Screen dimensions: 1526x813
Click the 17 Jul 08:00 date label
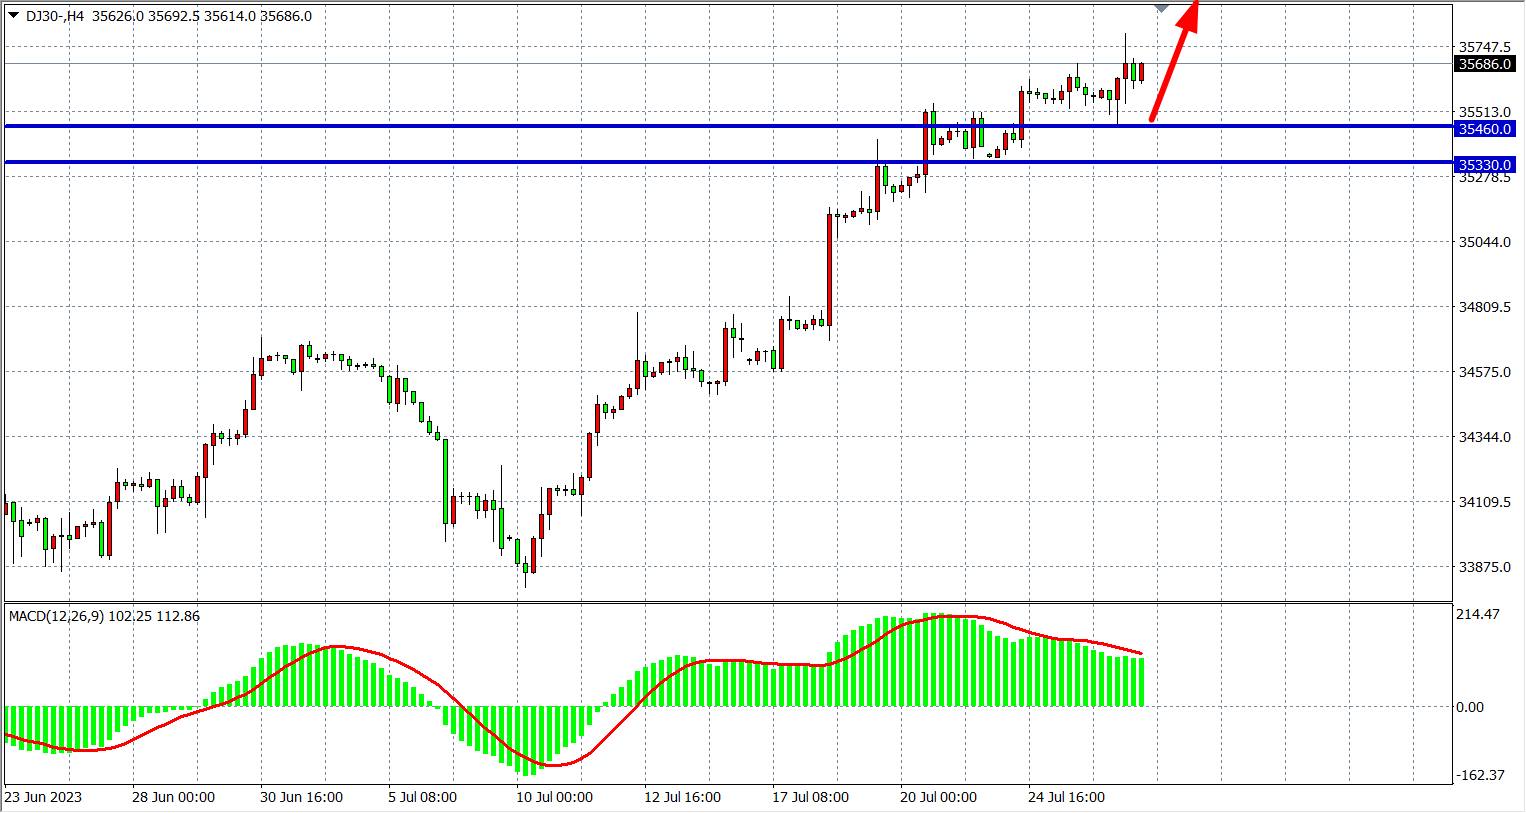click(x=810, y=797)
